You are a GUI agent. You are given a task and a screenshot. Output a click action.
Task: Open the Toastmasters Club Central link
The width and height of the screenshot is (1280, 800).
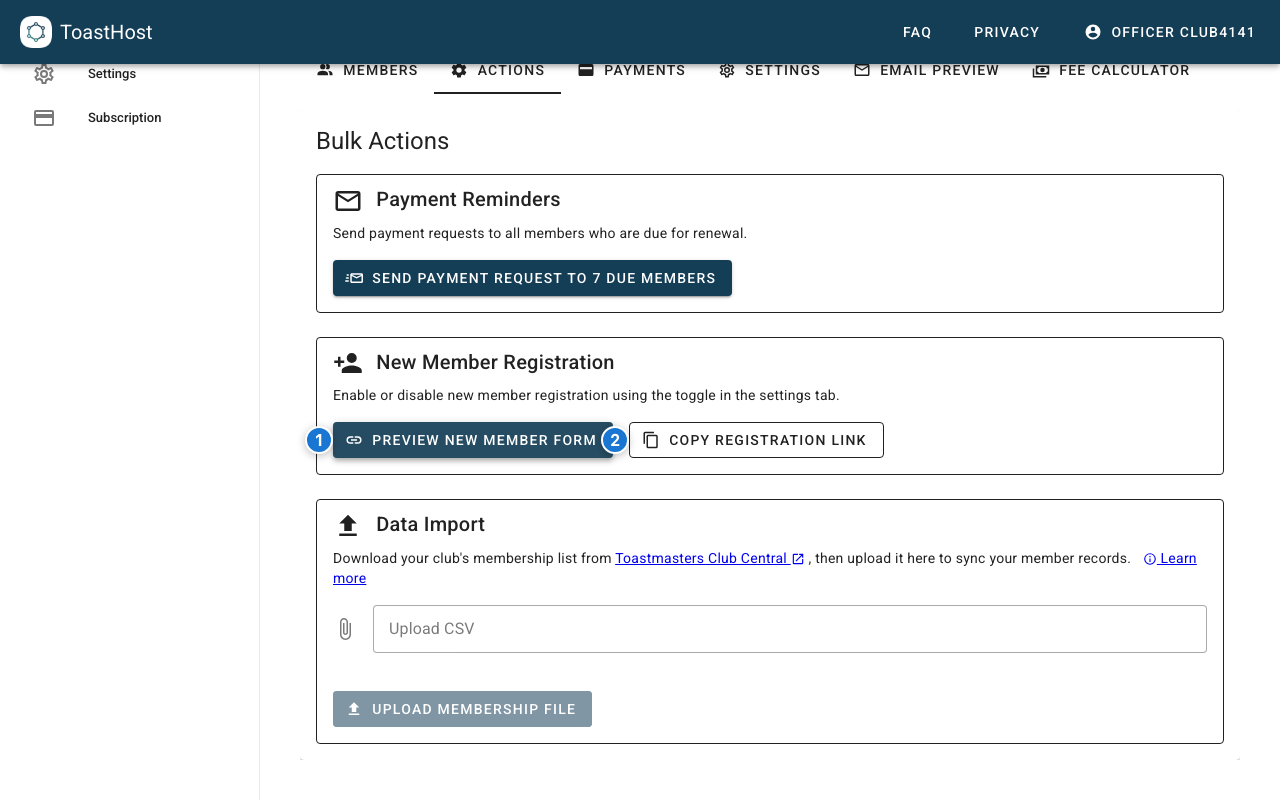coord(703,558)
